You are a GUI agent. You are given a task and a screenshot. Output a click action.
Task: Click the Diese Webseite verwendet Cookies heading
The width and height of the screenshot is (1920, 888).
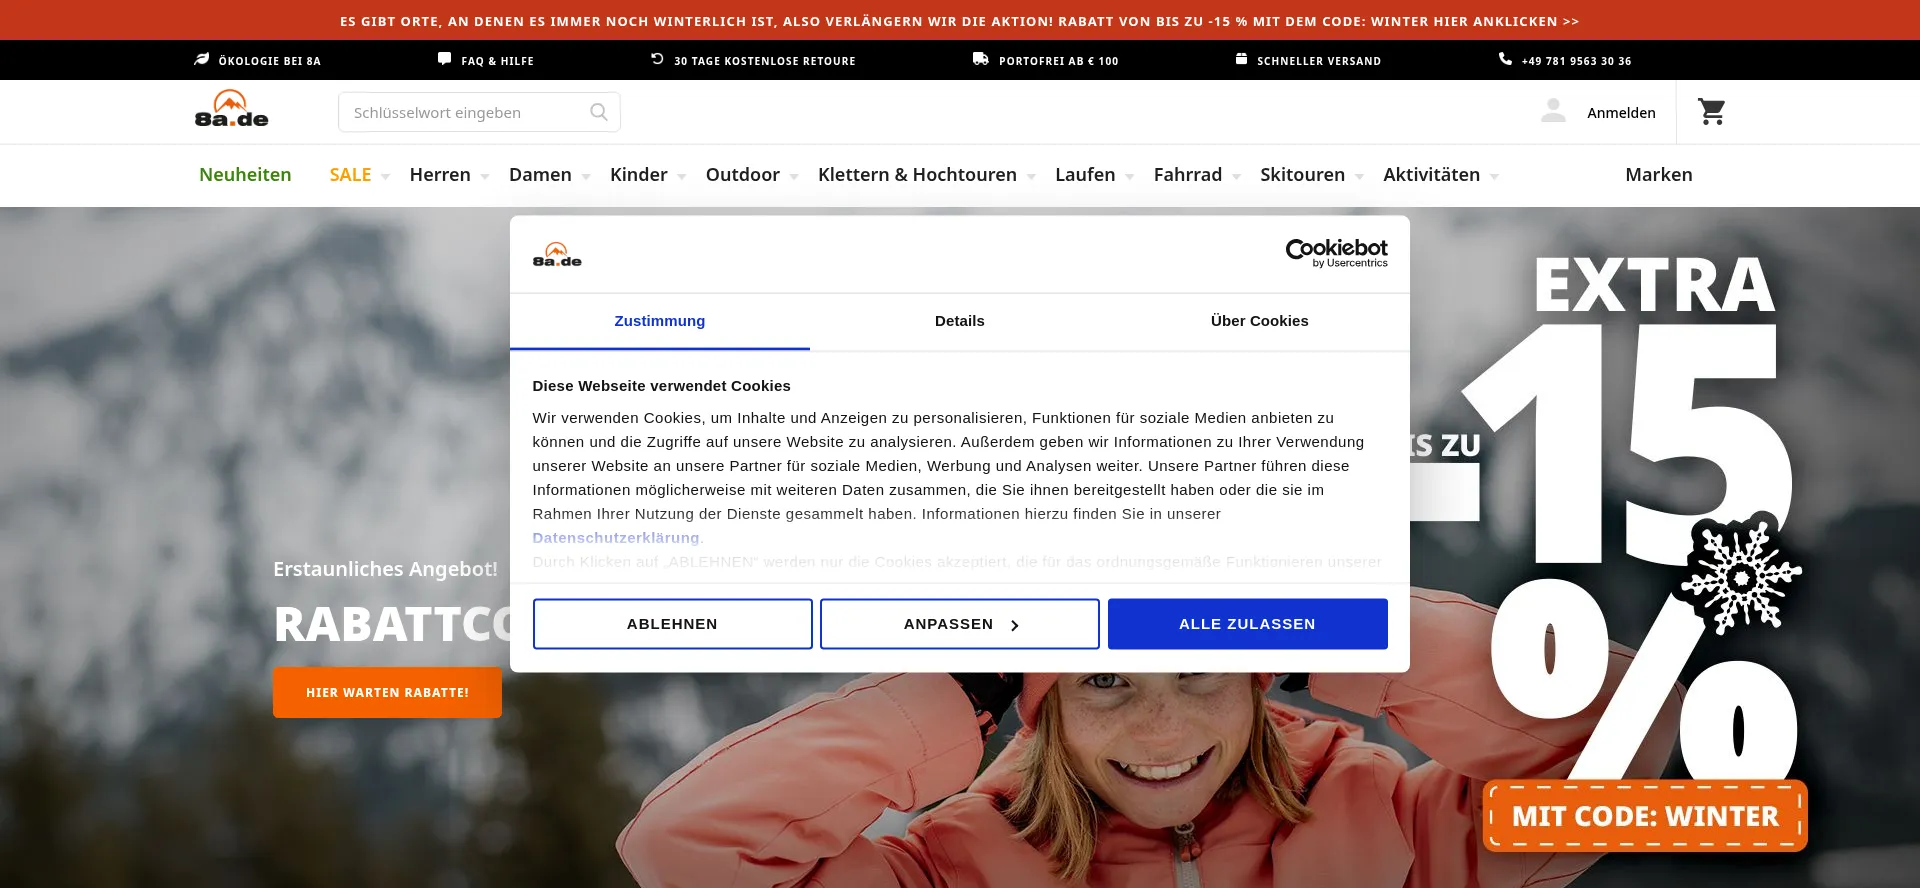661,386
